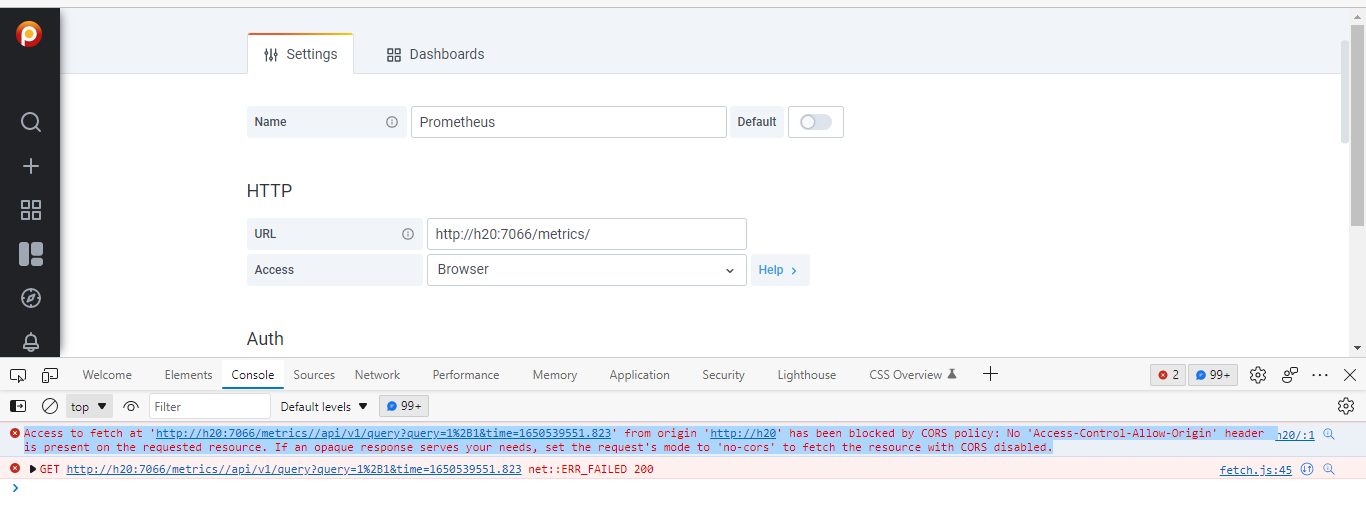Open the DevTools settings gear

pos(1258,375)
